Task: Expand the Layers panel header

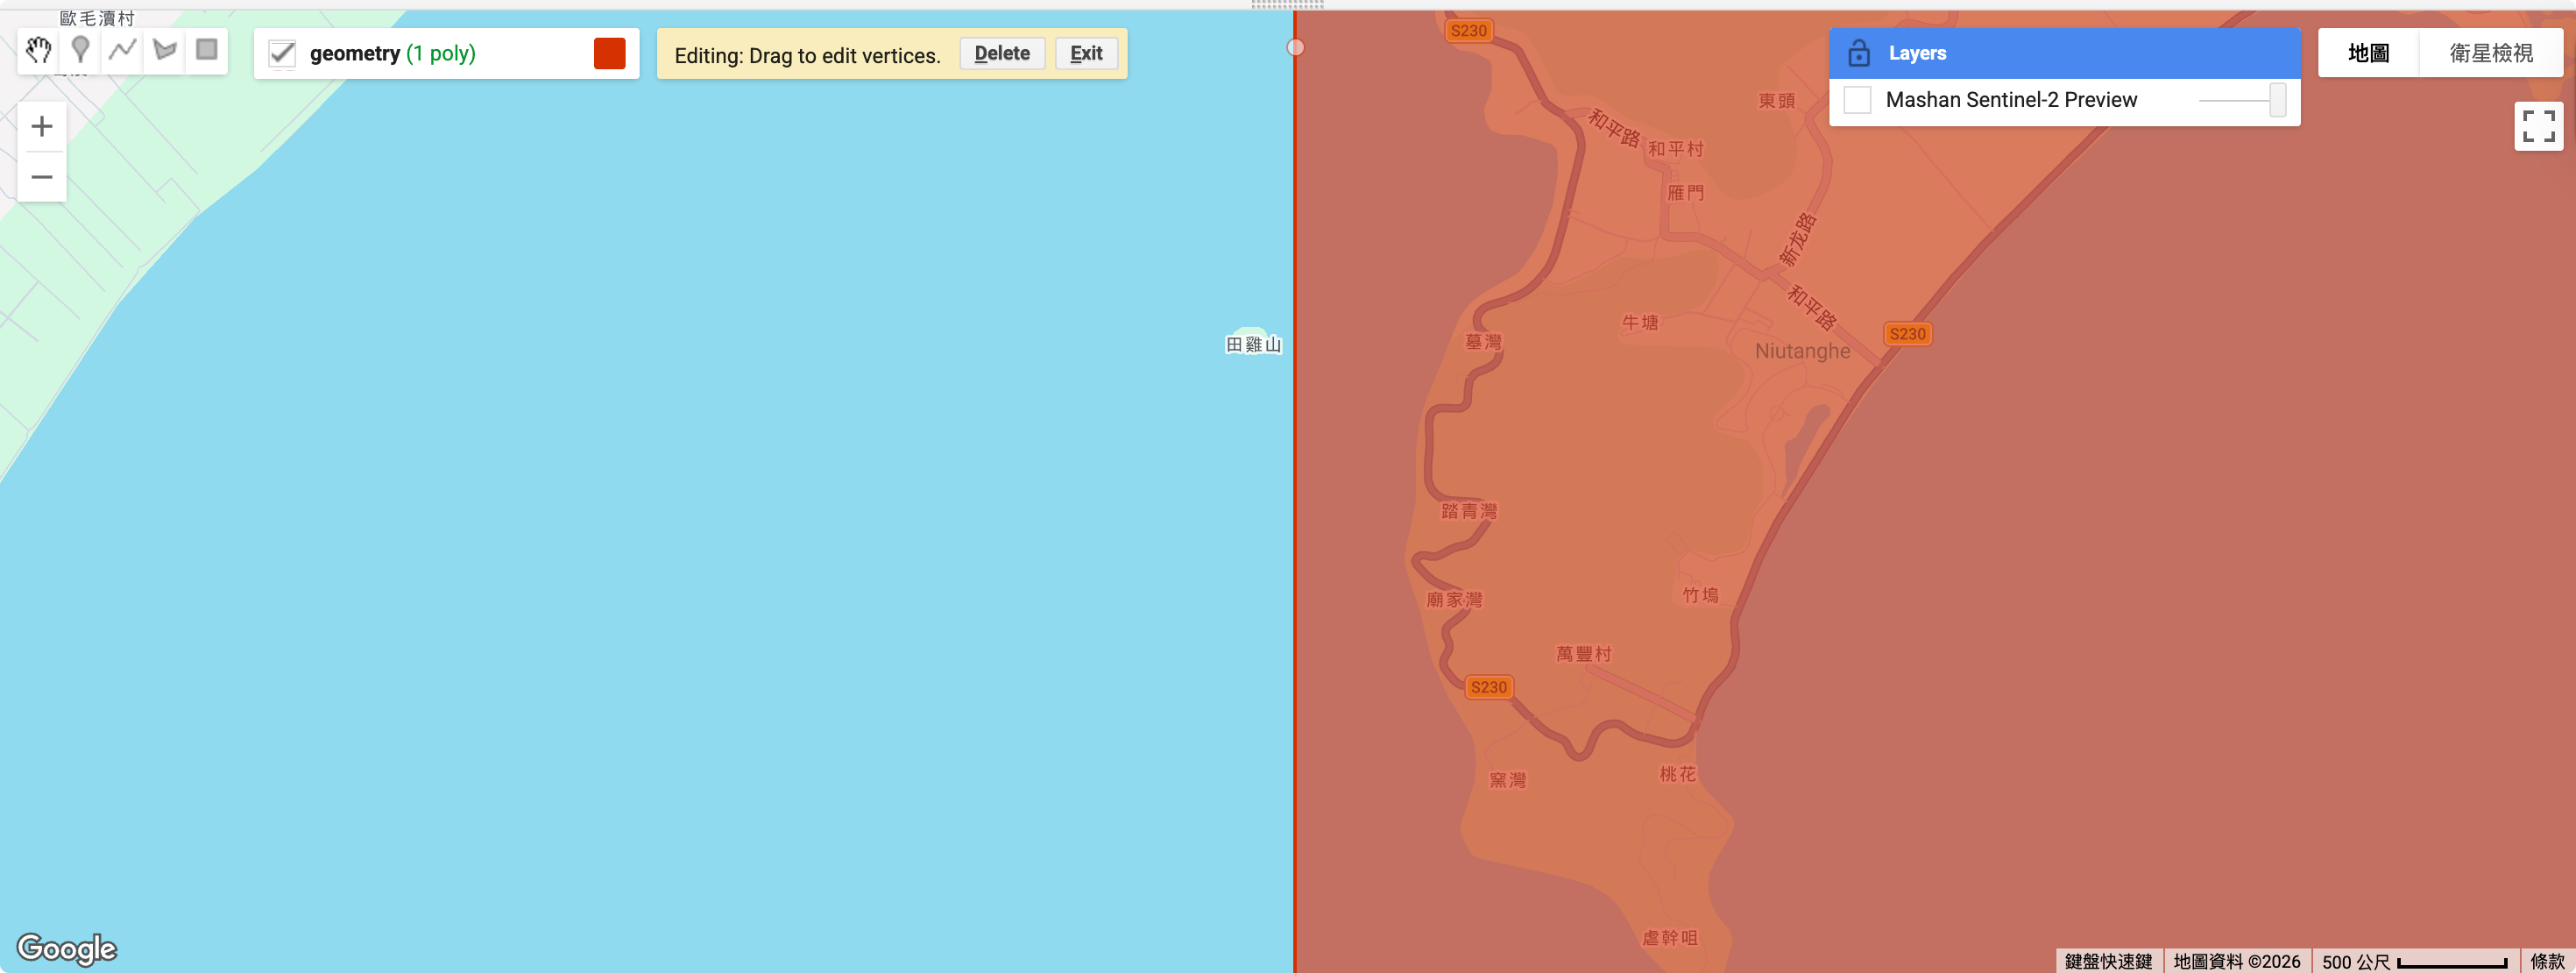Action: (x=2064, y=53)
